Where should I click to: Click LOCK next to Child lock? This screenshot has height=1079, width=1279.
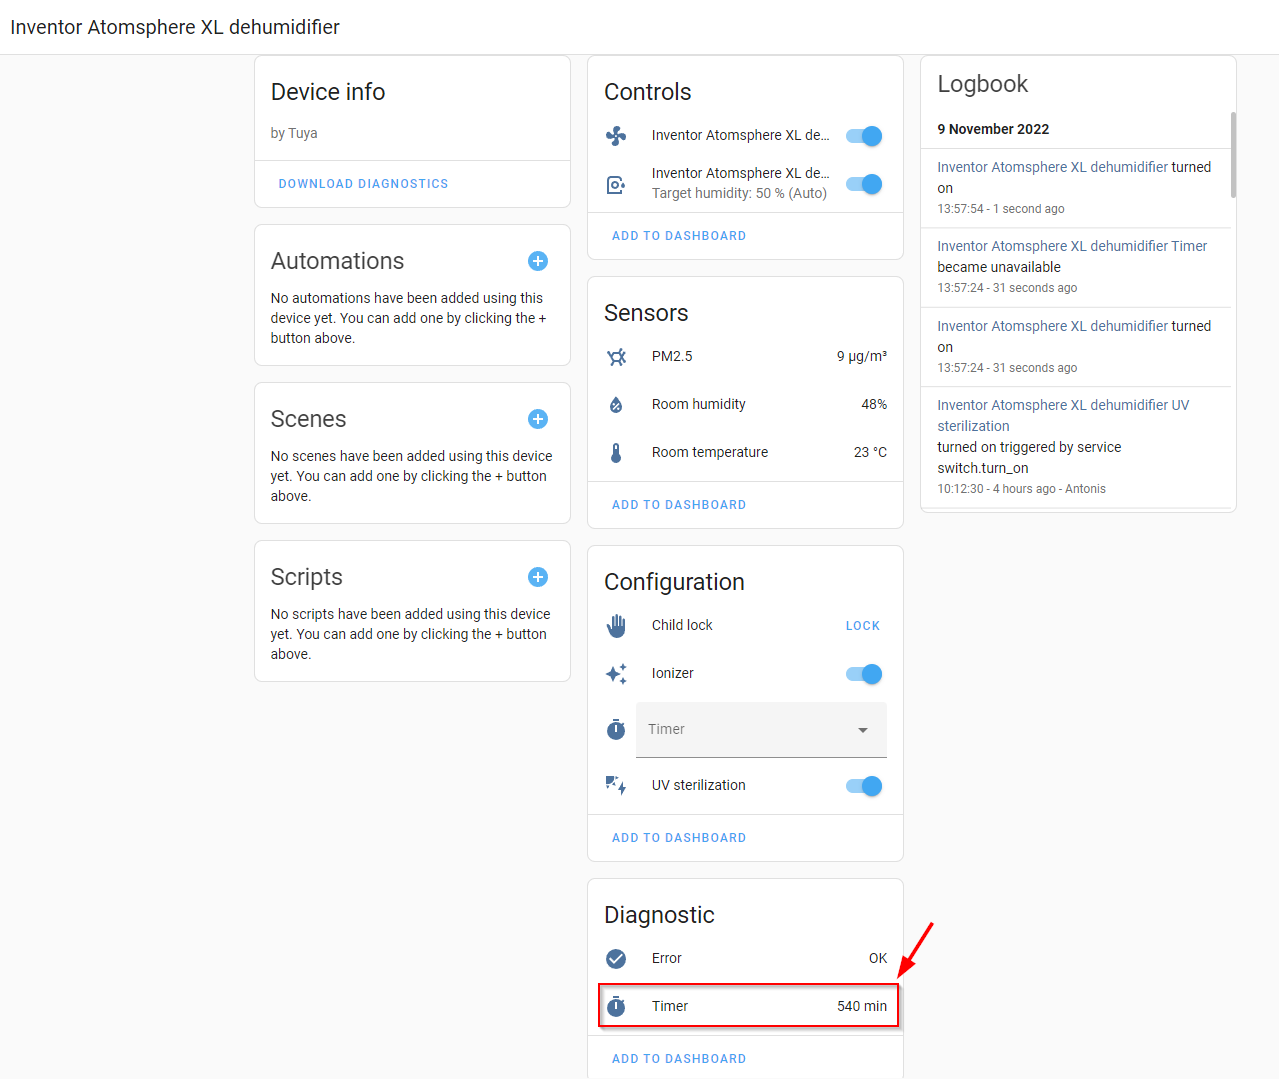click(862, 625)
